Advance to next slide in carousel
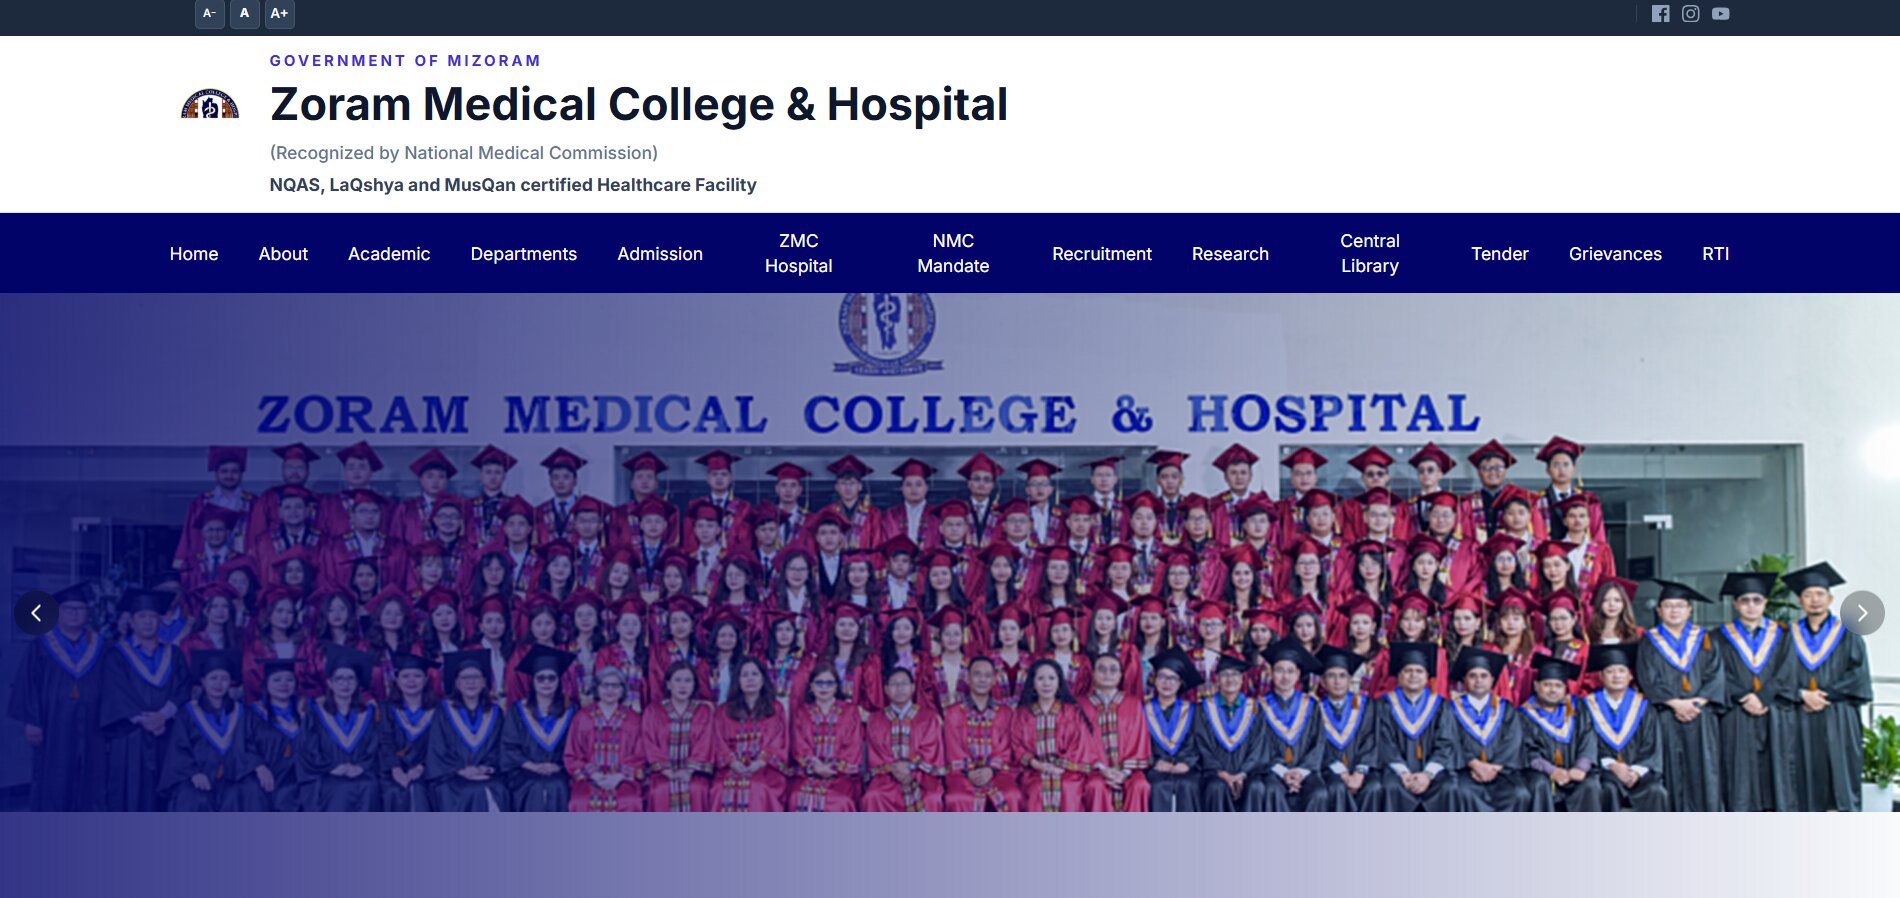The image size is (1900, 898). tap(1862, 613)
